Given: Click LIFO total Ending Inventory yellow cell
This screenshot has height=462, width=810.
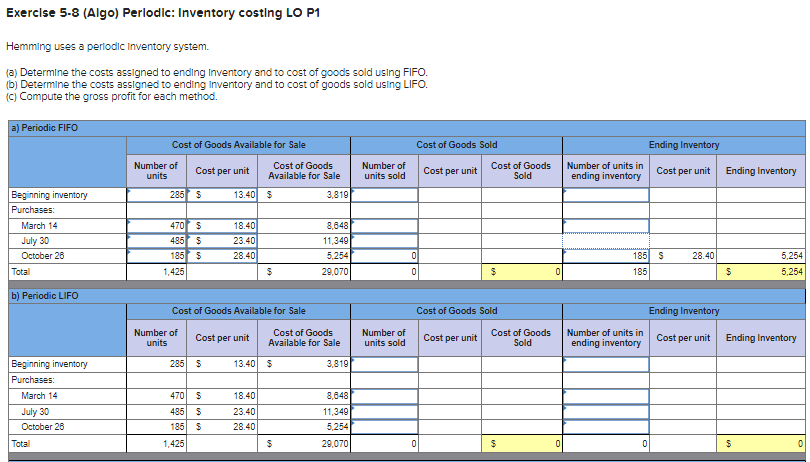Looking at the screenshot, I should pyautogui.click(x=760, y=443).
